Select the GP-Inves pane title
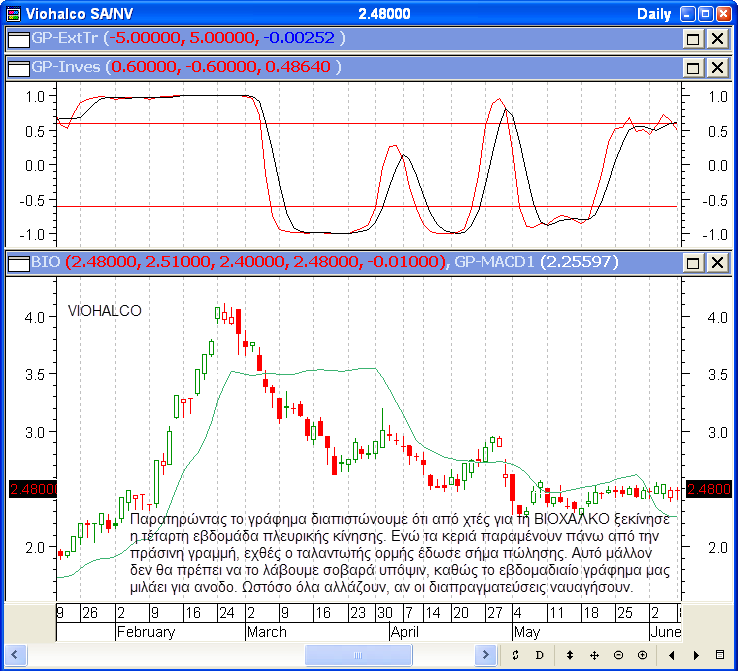The width and height of the screenshot is (738, 671). pos(66,67)
